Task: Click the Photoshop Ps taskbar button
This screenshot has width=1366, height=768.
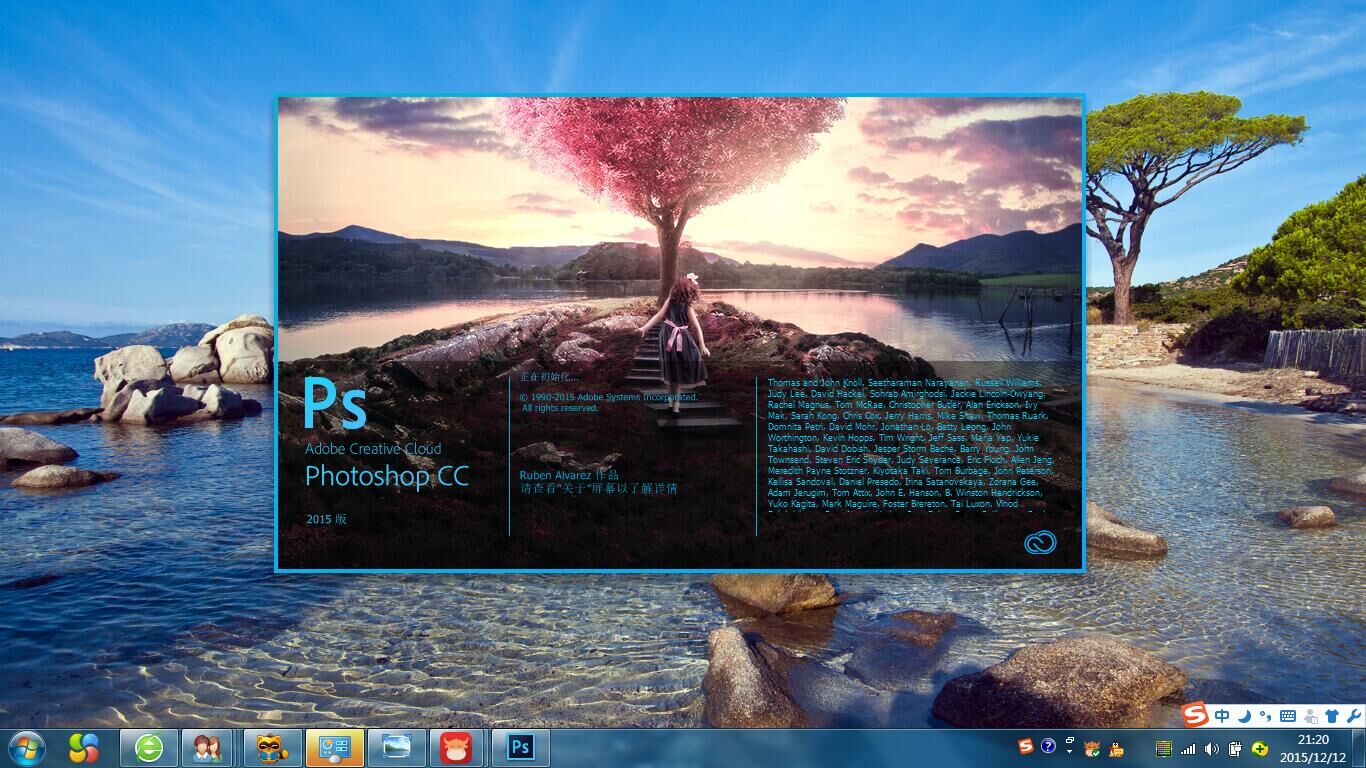Action: click(x=520, y=747)
